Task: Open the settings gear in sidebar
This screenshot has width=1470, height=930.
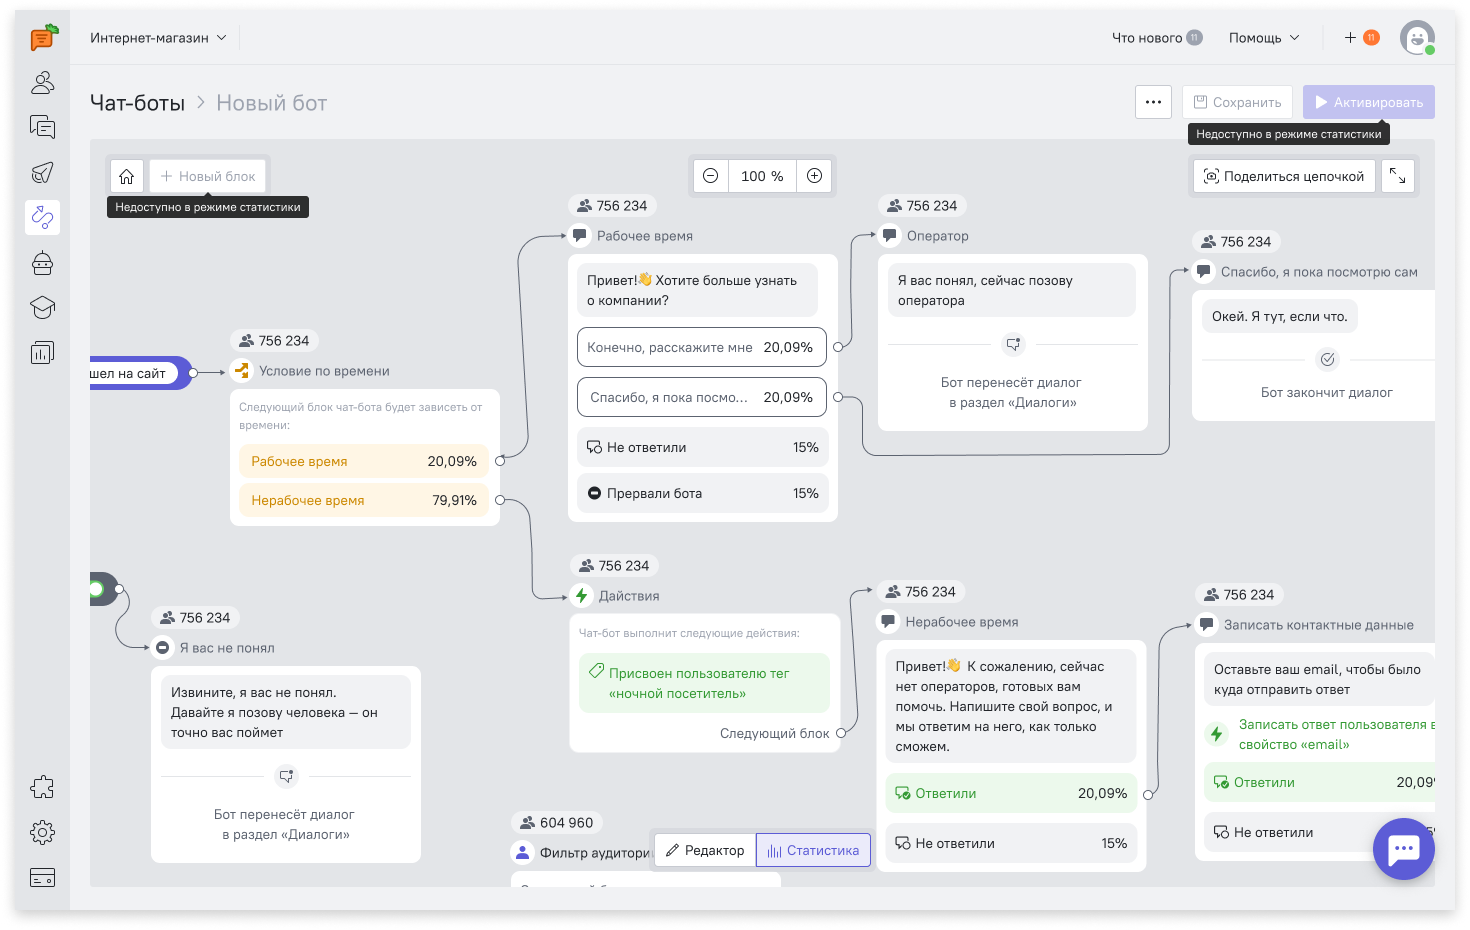Action: click(x=42, y=832)
